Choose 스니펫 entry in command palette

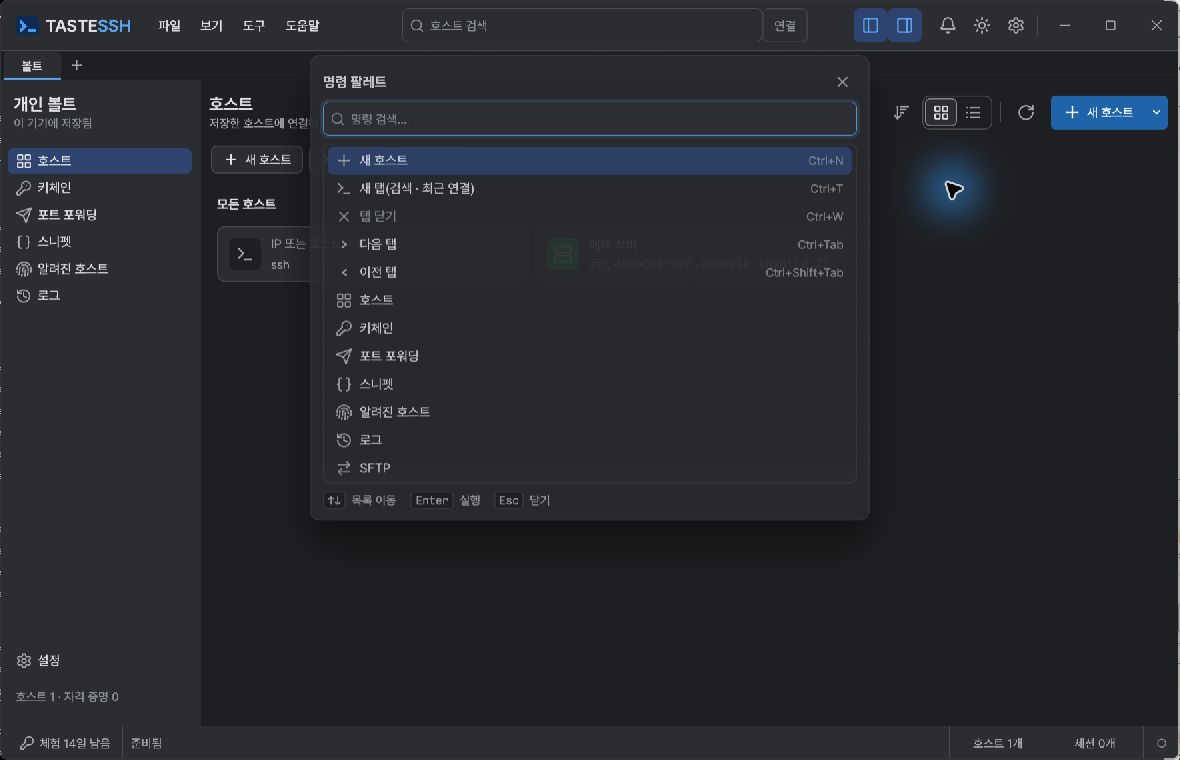pos(589,384)
